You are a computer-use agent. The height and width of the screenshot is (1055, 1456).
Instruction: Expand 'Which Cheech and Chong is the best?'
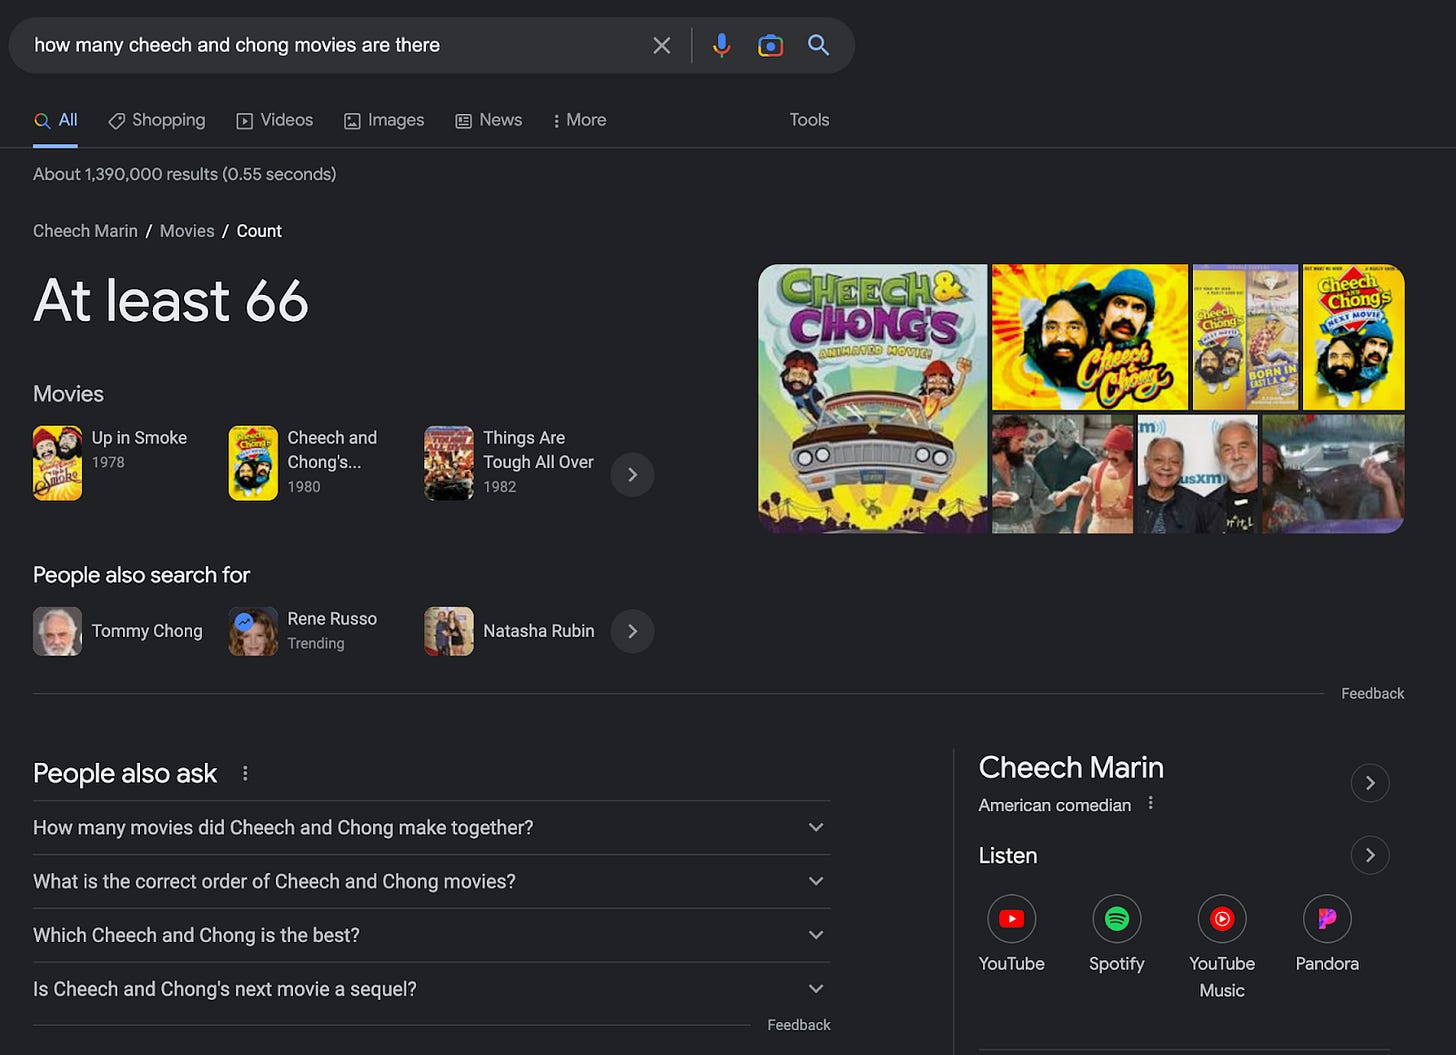432,936
